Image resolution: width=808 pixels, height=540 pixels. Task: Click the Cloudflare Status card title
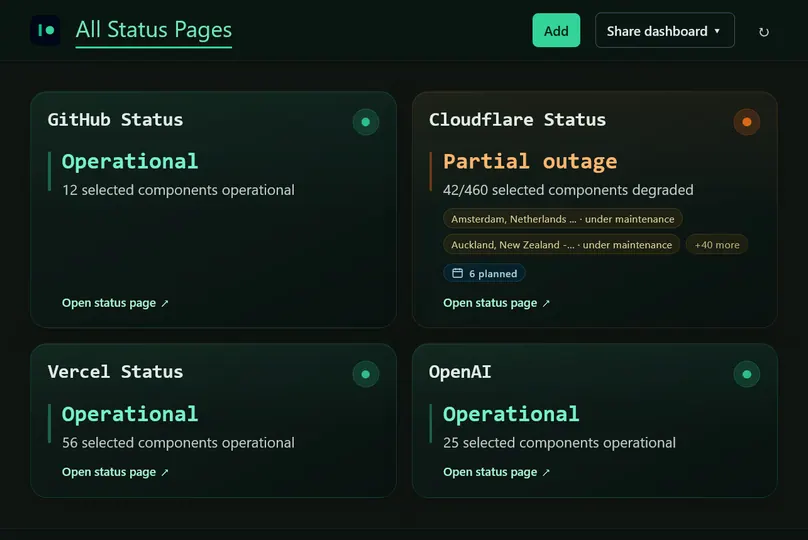tap(517, 120)
